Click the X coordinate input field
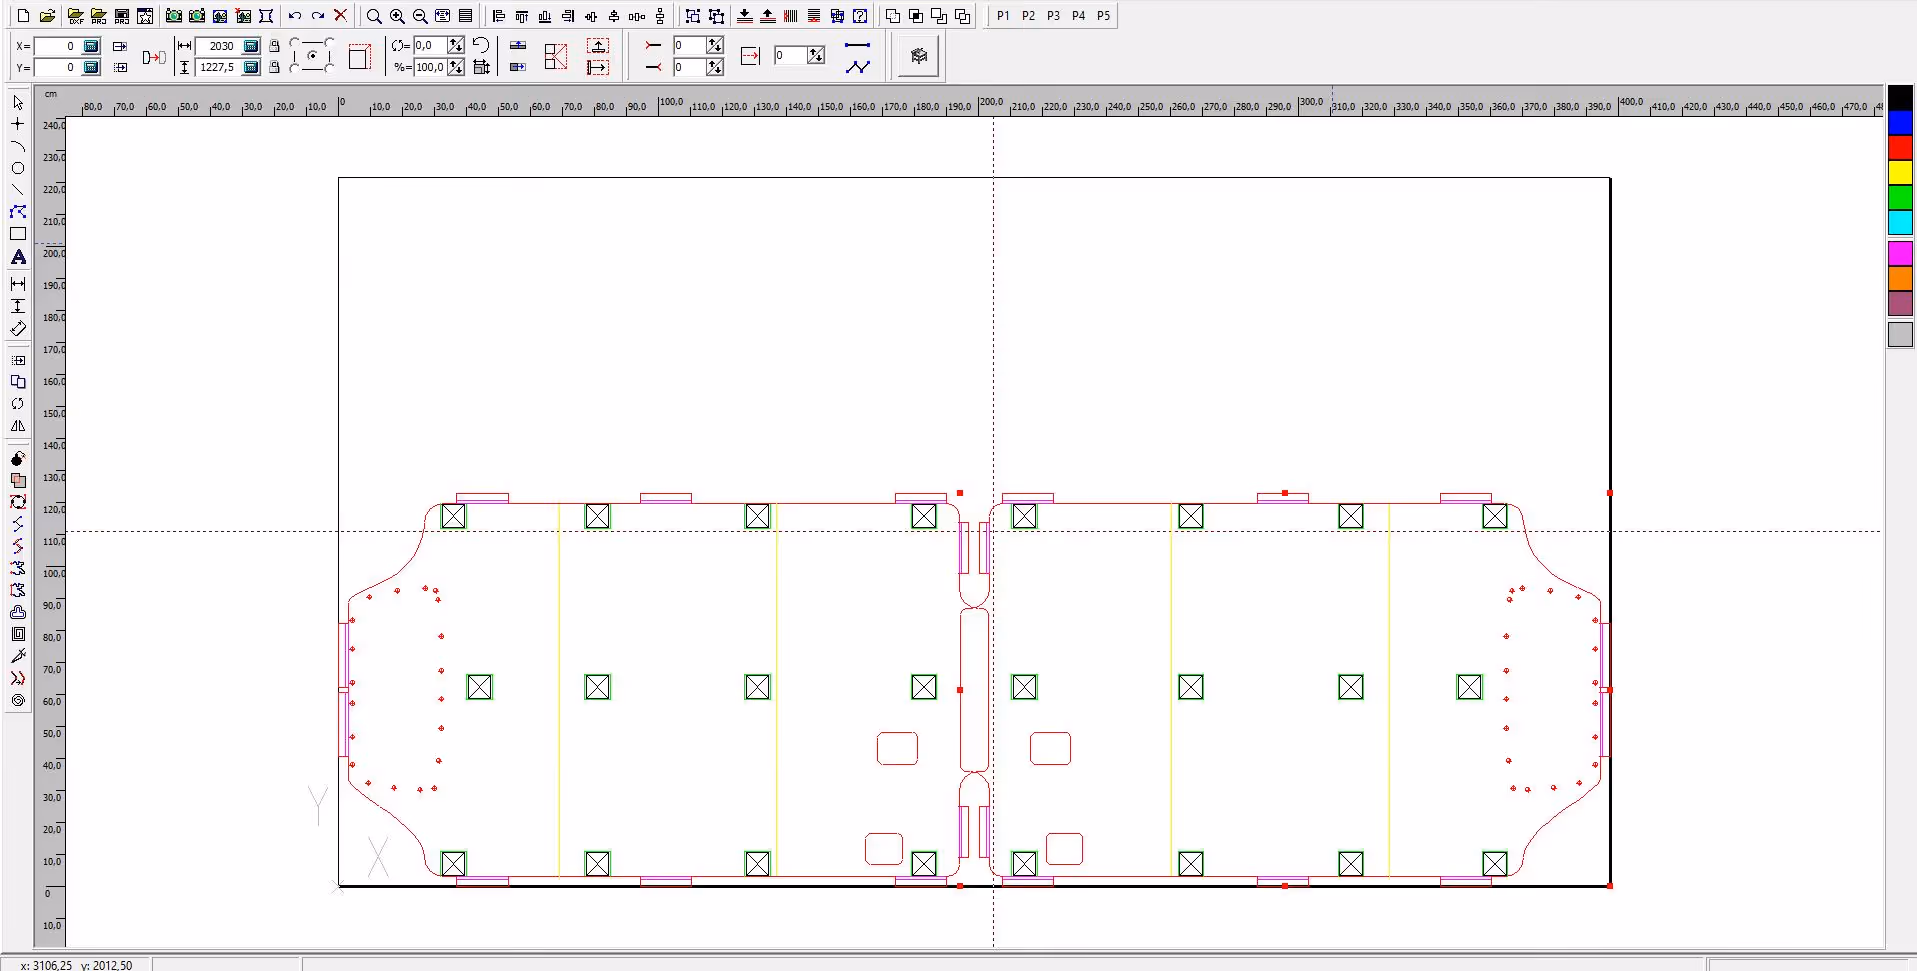Viewport: 1917px width, 971px height. point(57,46)
